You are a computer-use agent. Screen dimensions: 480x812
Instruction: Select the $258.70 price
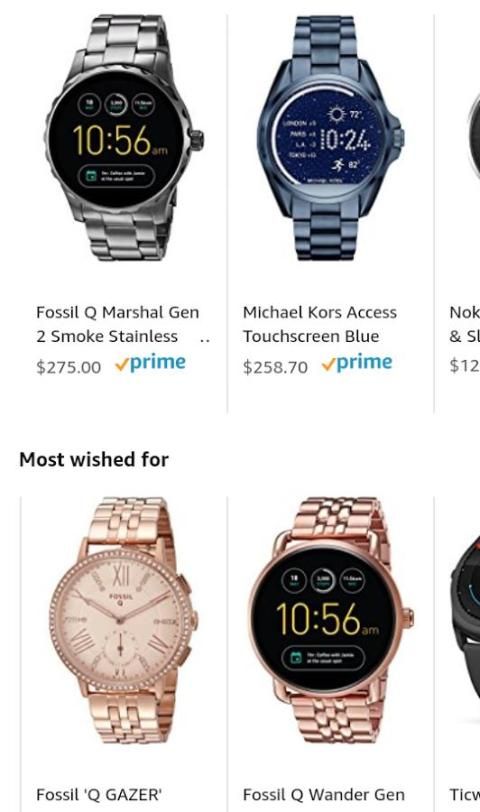275,367
